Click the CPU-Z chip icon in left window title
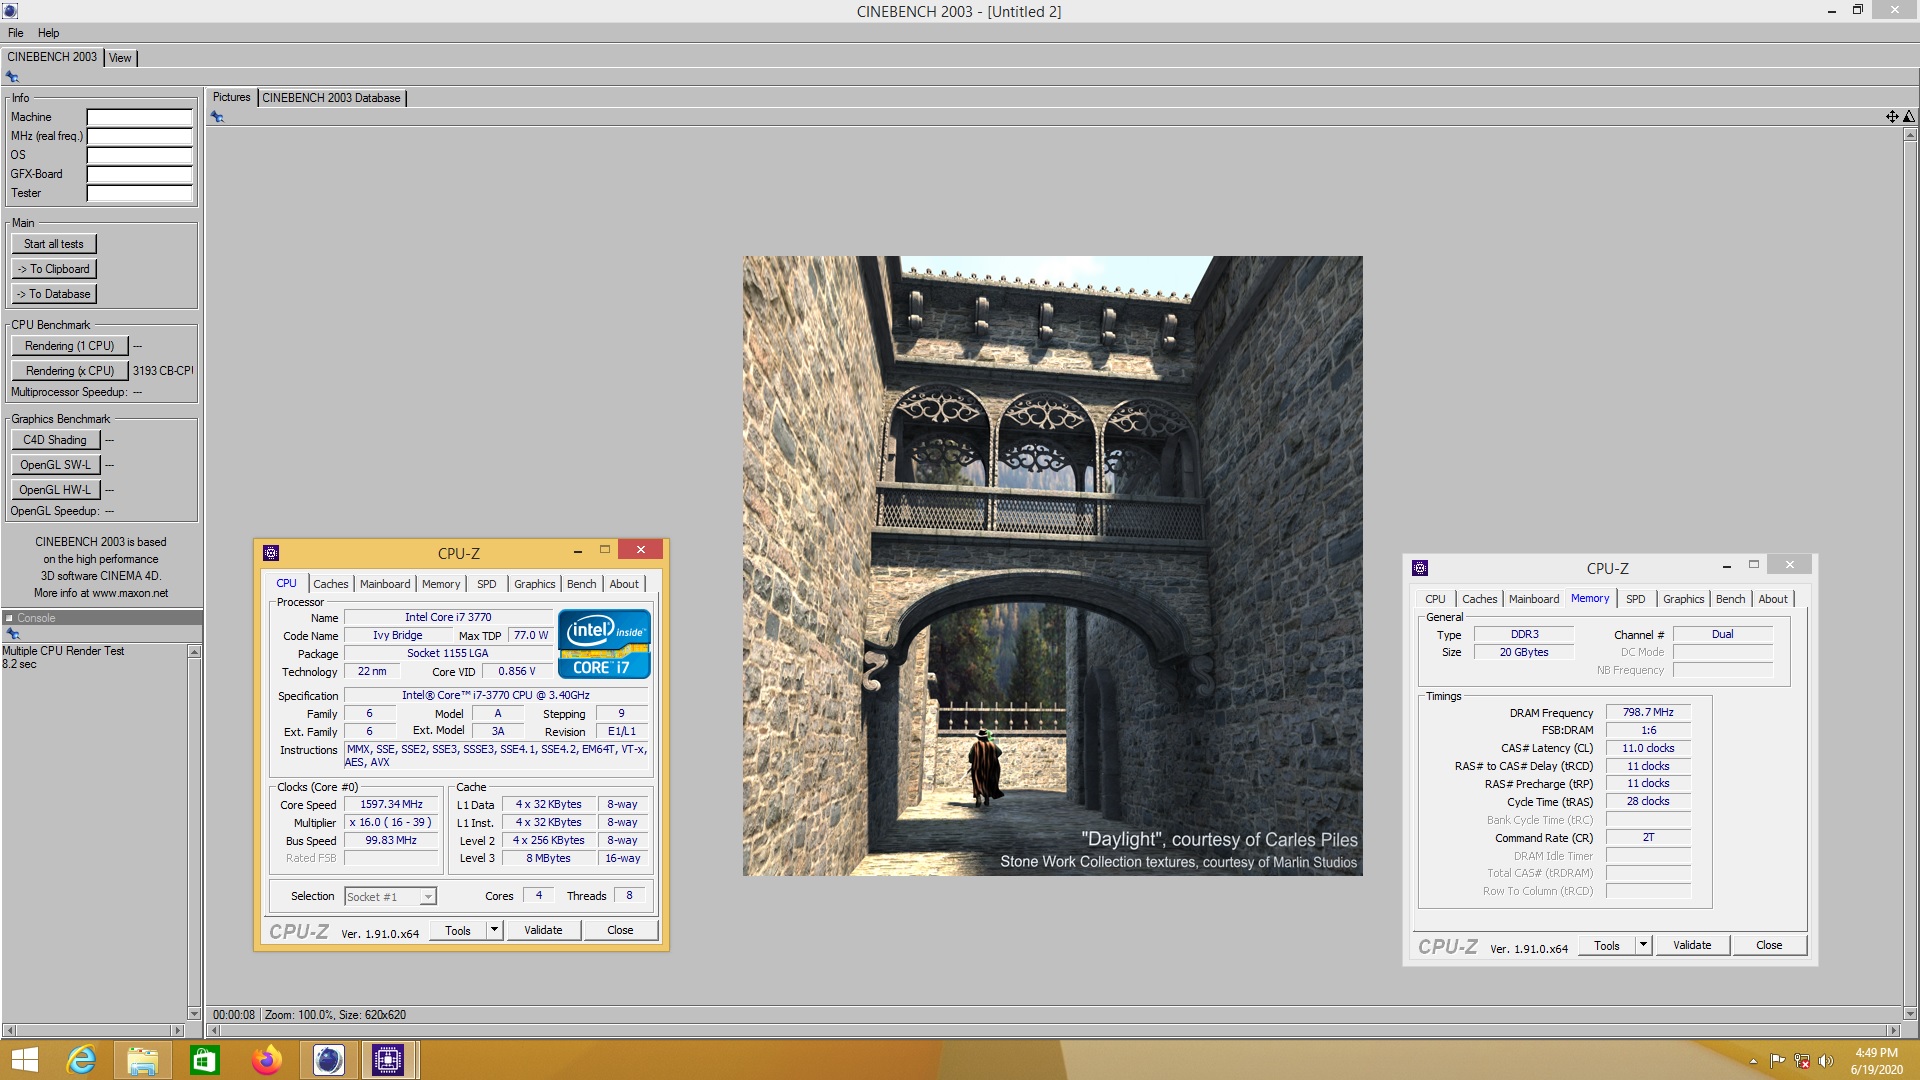 [x=271, y=553]
